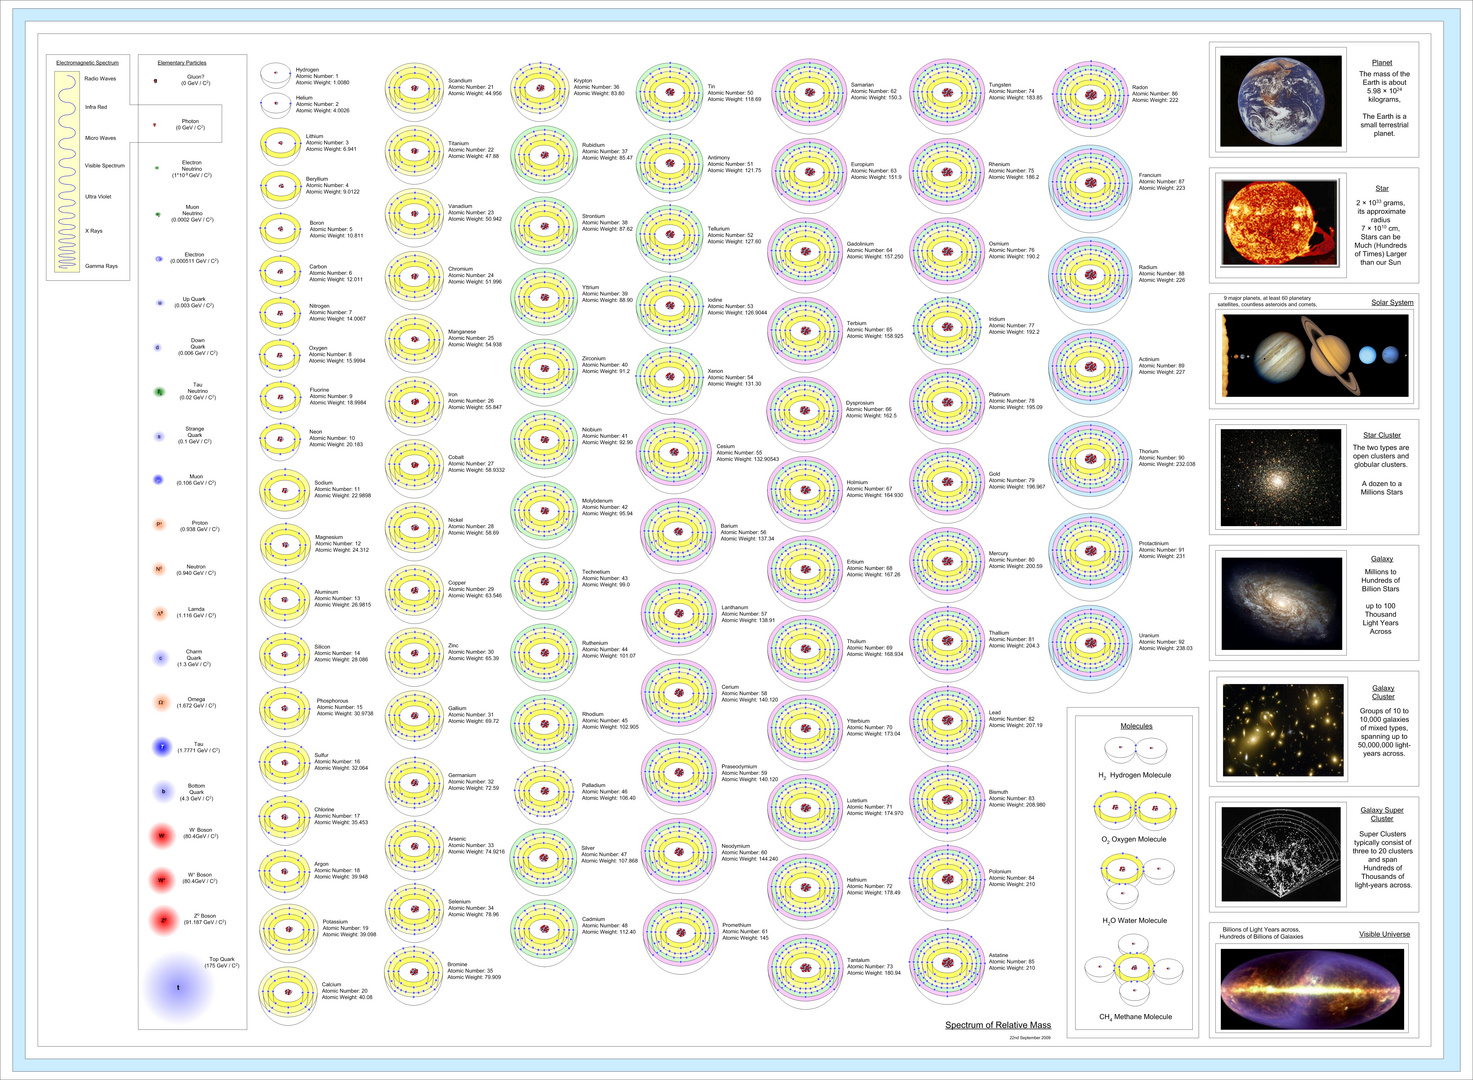
Task: Click the 'Visible Spectrum' label
Action: point(105,166)
